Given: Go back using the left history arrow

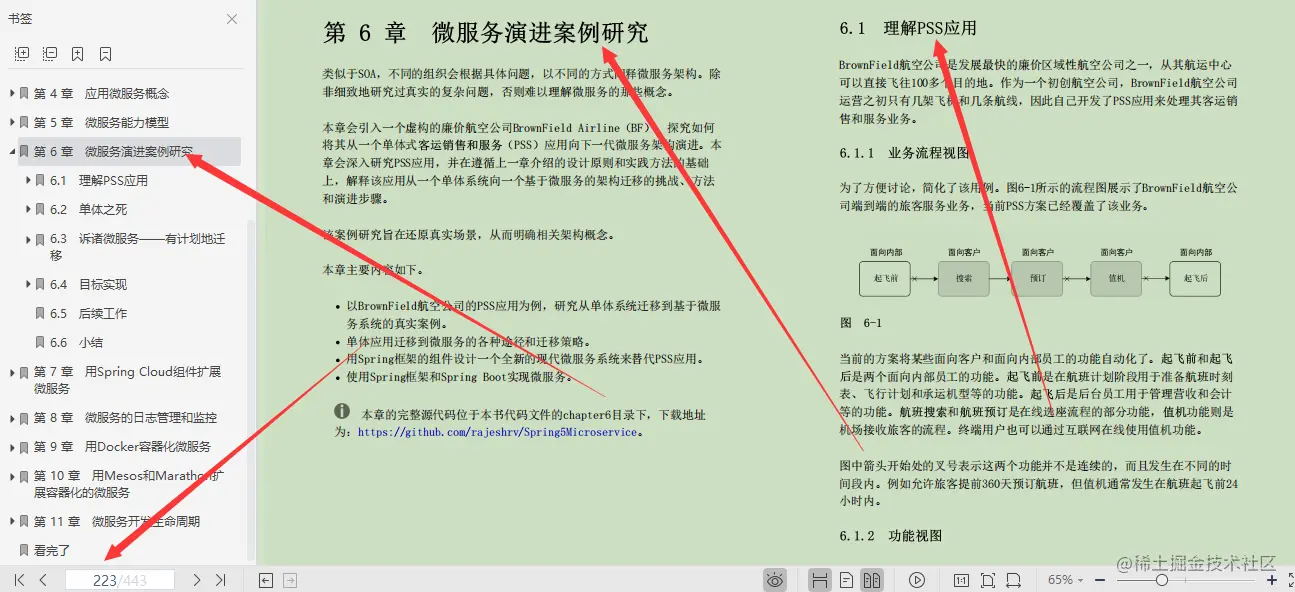Looking at the screenshot, I should coord(264,579).
